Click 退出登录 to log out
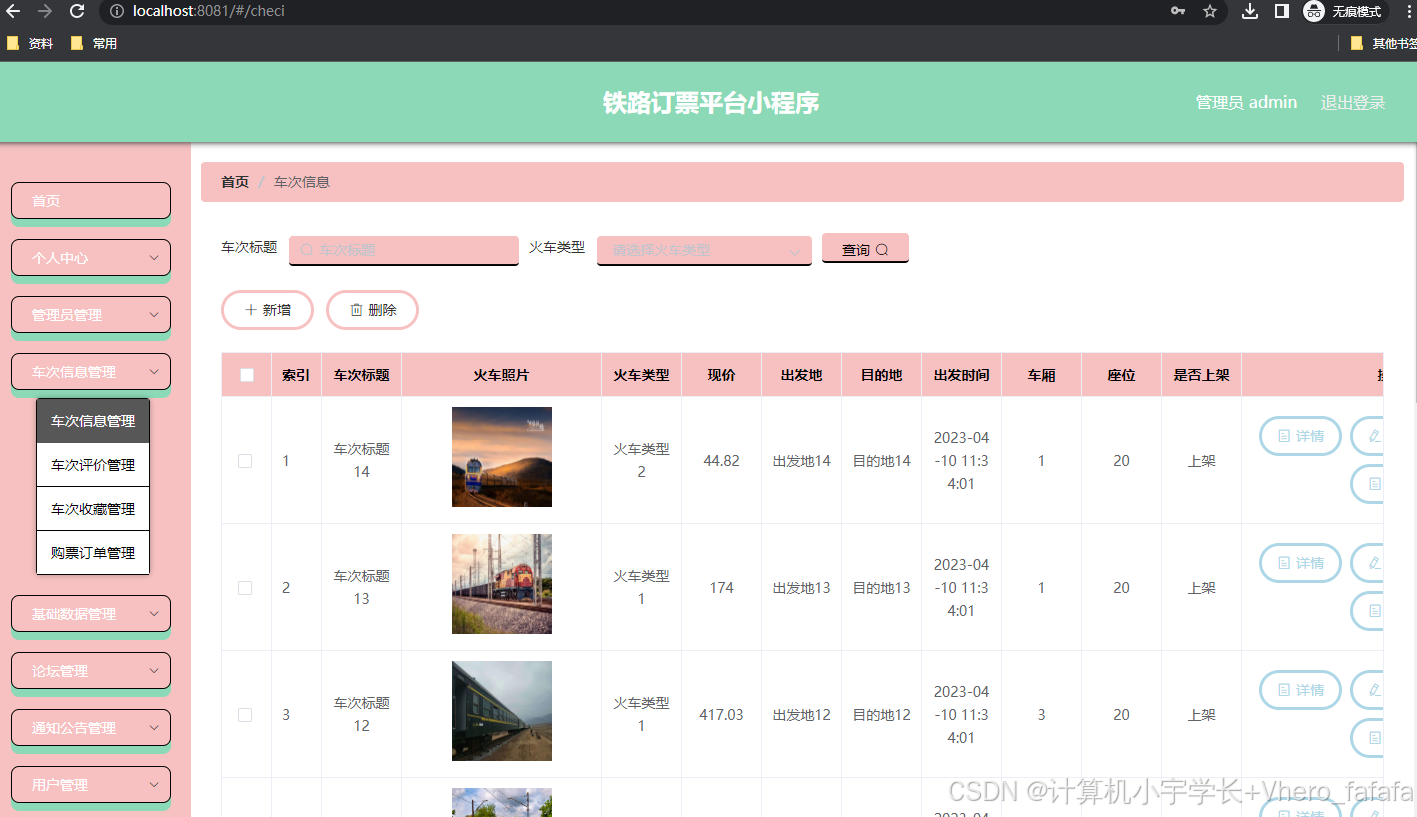 [x=1353, y=102]
